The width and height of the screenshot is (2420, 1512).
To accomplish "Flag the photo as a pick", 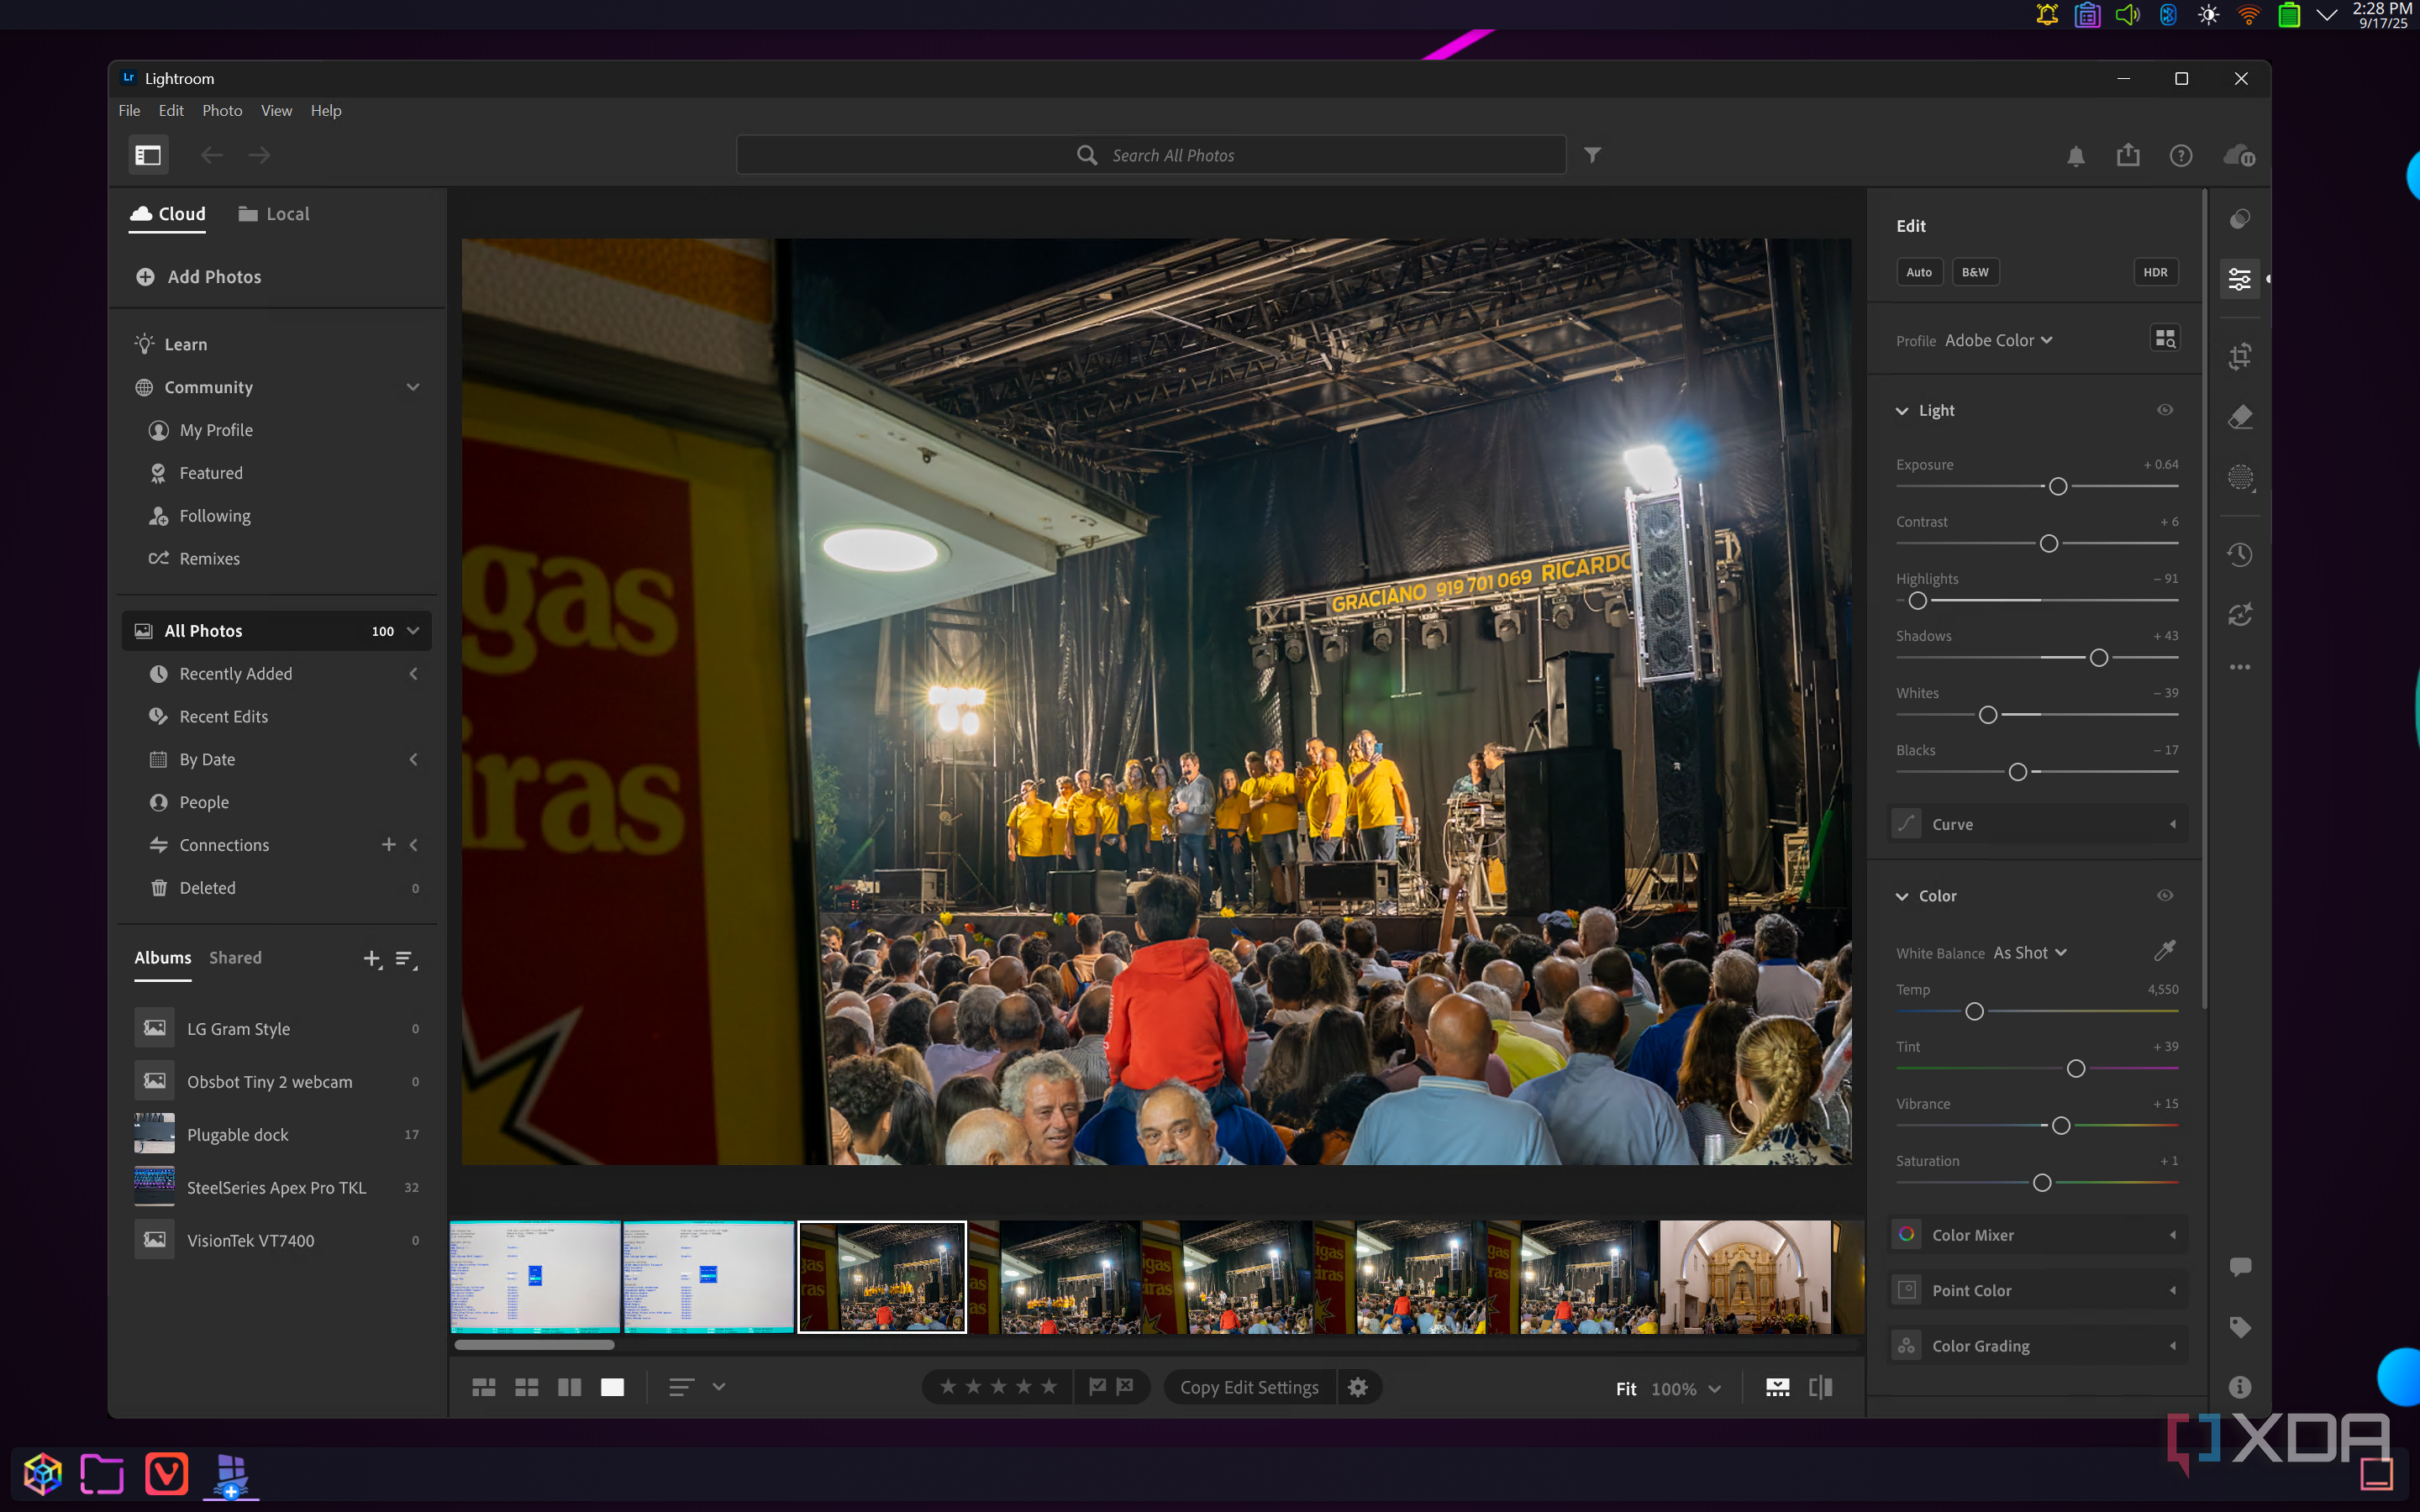I will pyautogui.click(x=1097, y=1386).
